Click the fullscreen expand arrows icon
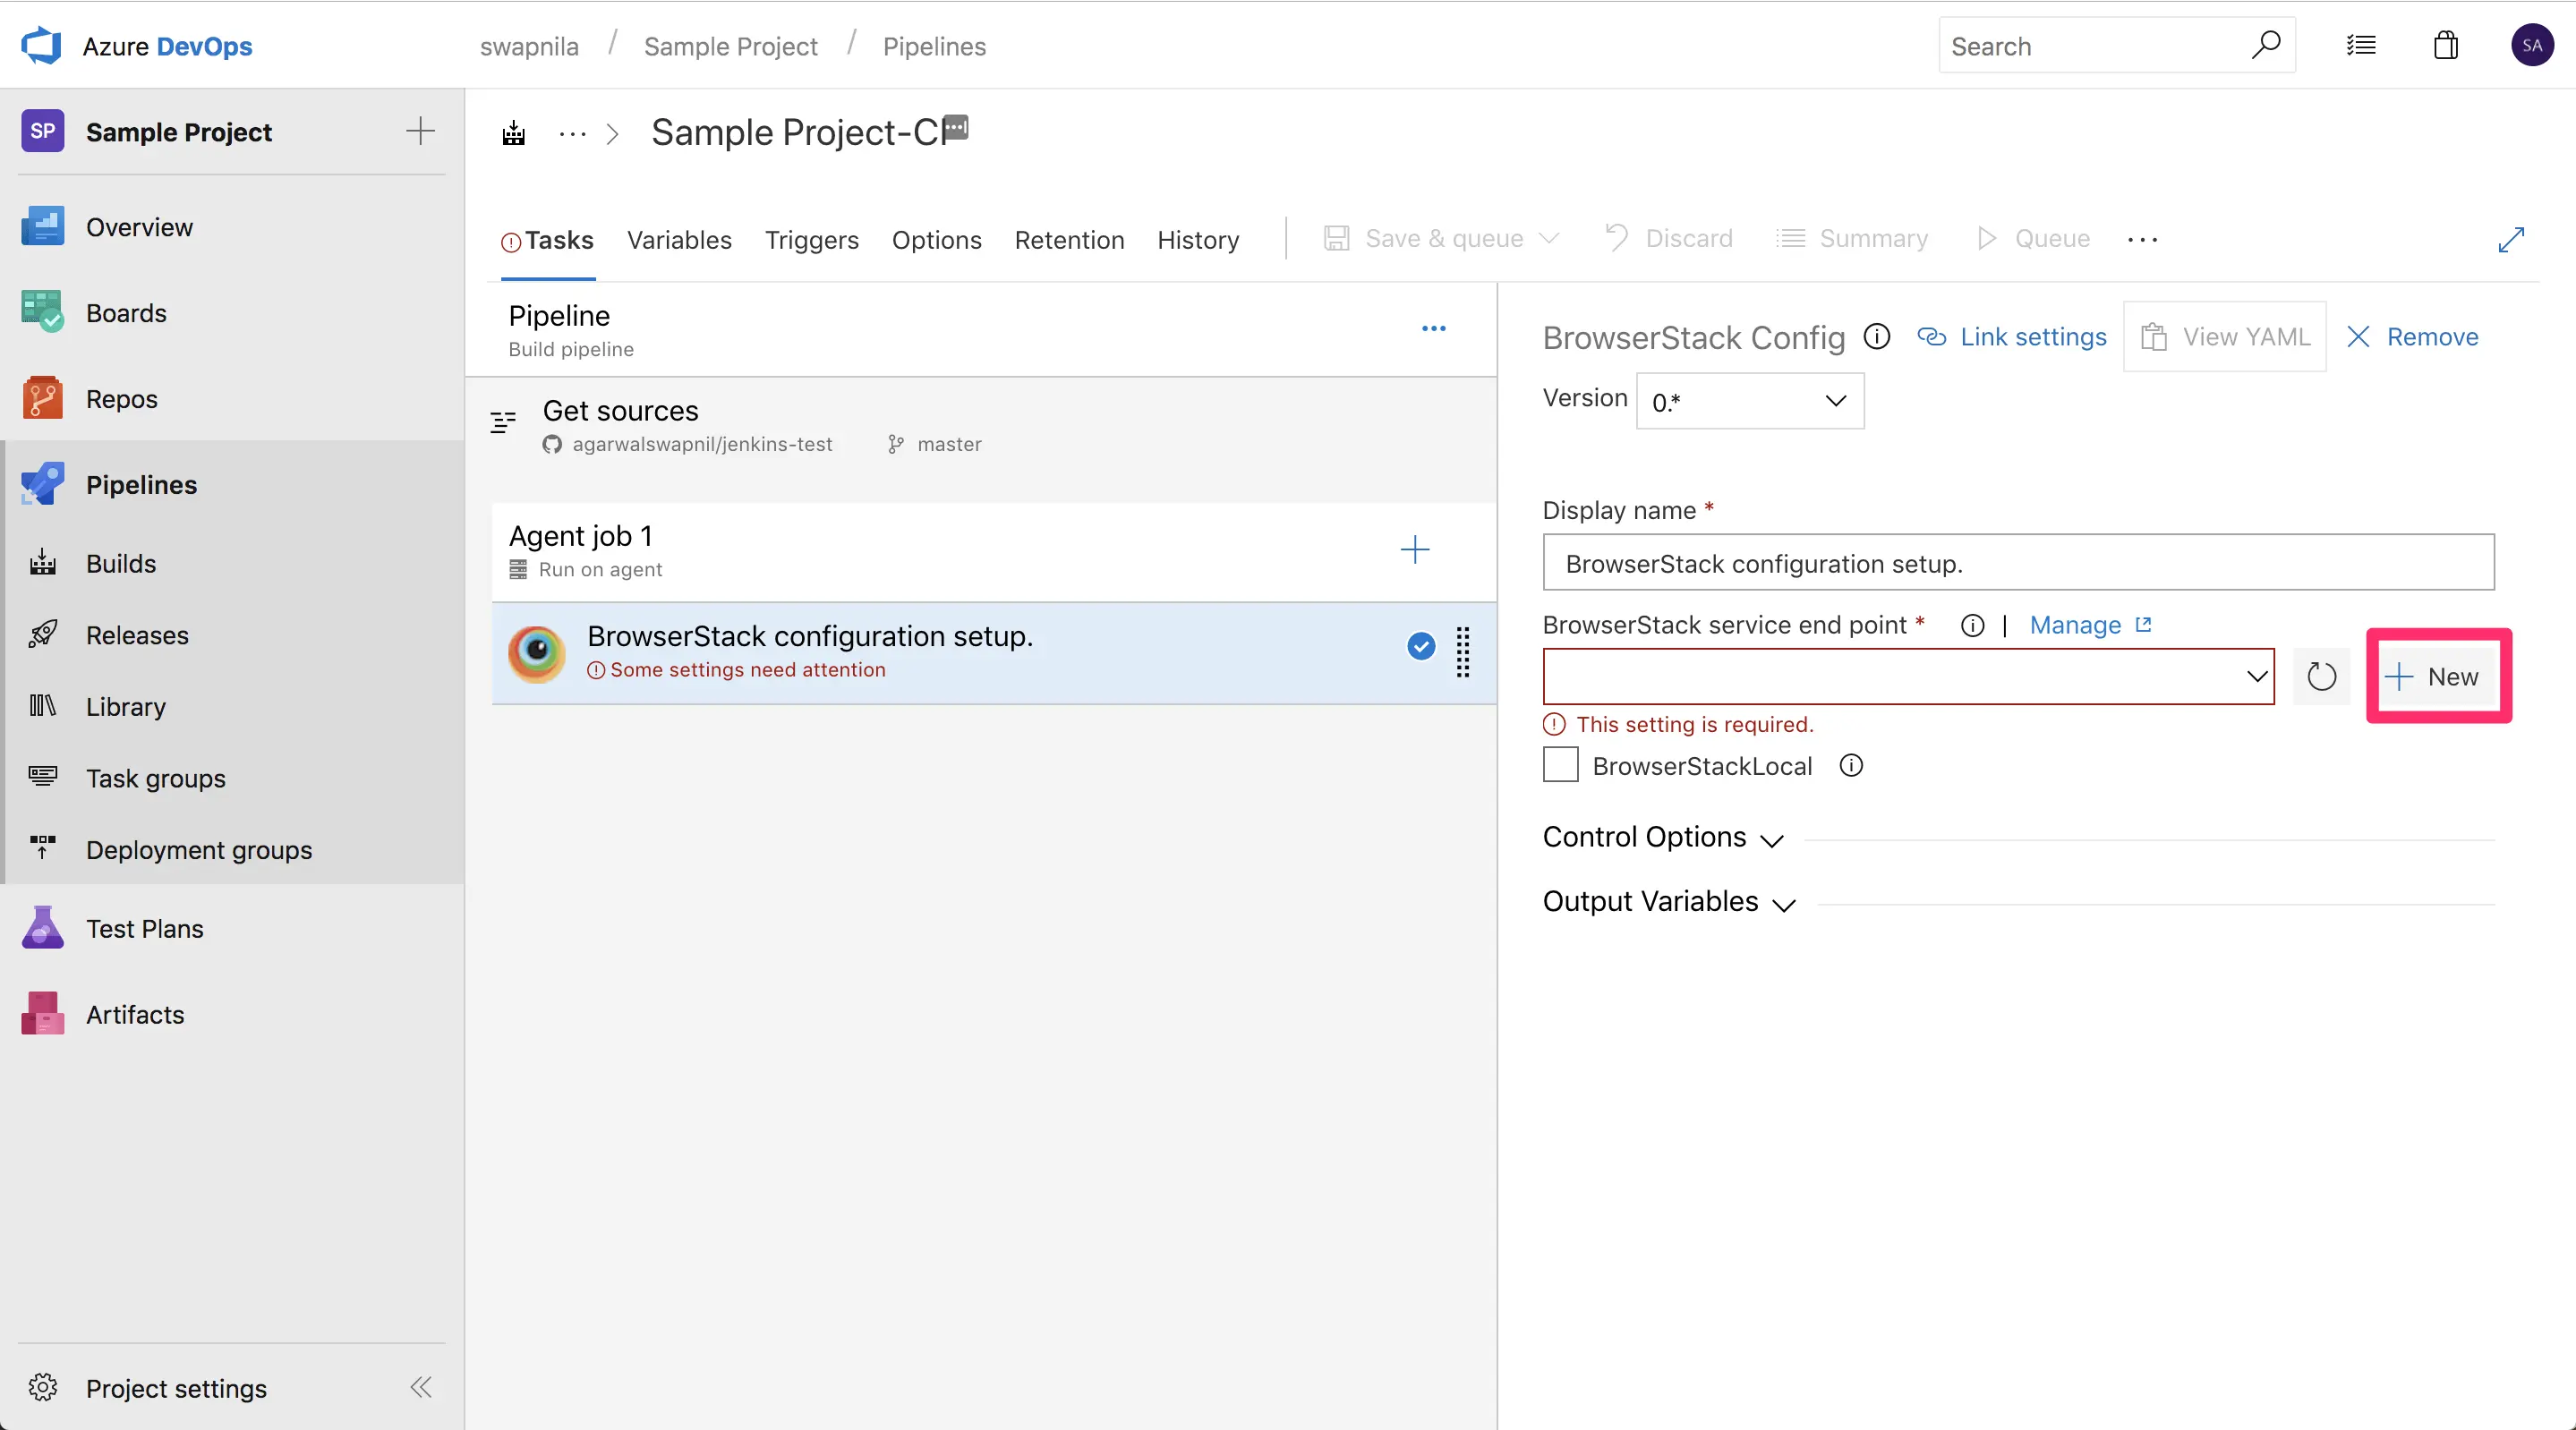 click(x=2510, y=240)
